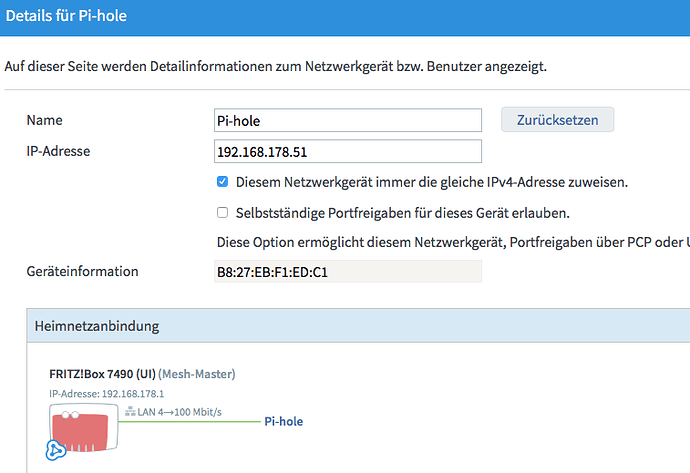The height and width of the screenshot is (473, 690).
Task: Click the Details für Pi-hole header
Action: pos(67,17)
